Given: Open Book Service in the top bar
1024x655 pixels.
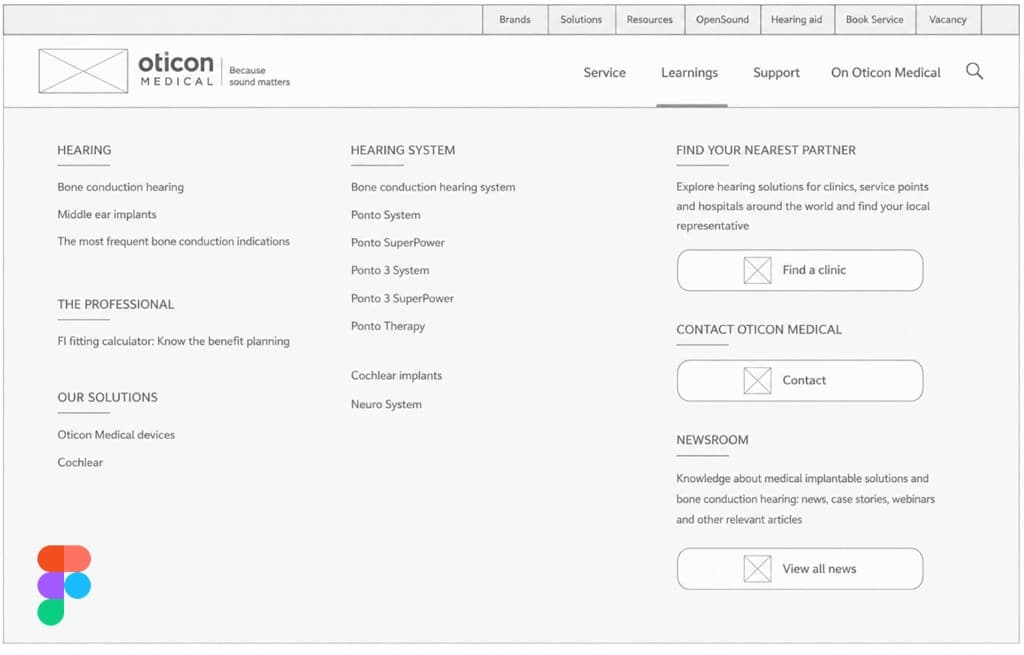Looking at the screenshot, I should pos(875,20).
